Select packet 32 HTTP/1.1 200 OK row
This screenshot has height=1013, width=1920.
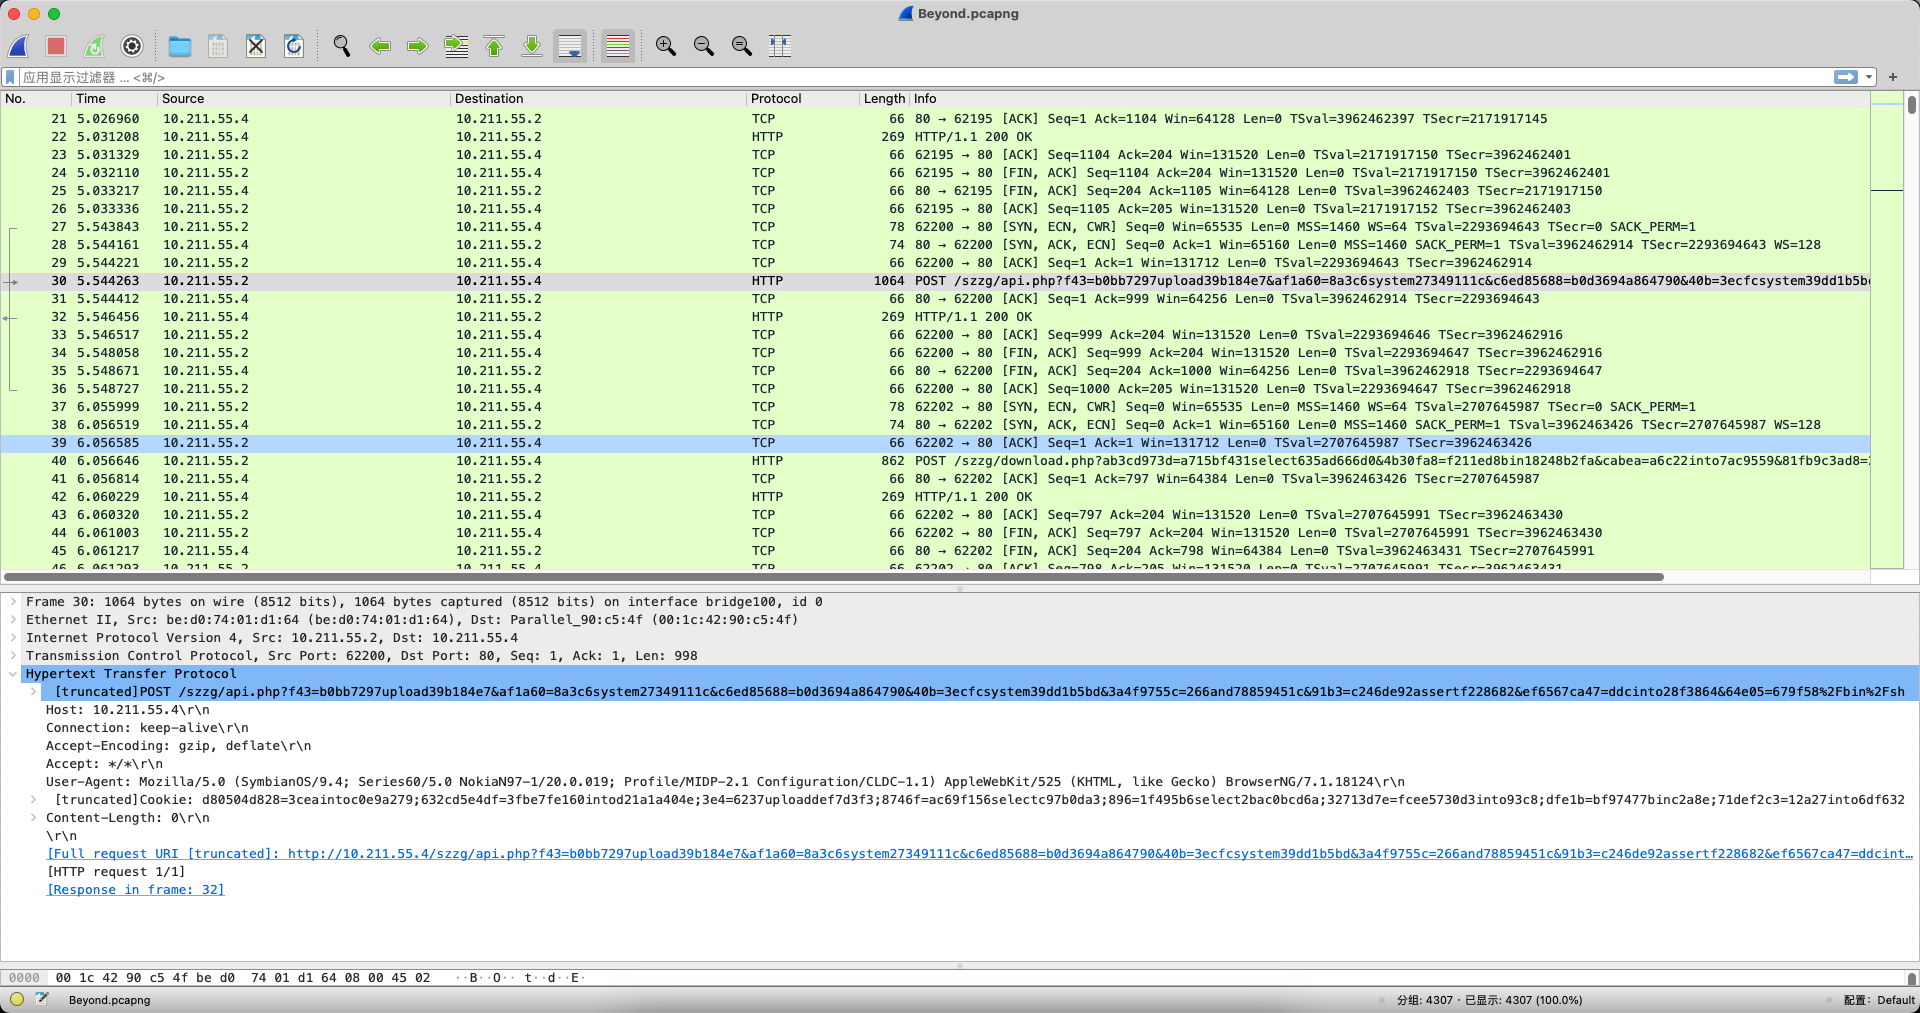pyautogui.click(x=935, y=317)
